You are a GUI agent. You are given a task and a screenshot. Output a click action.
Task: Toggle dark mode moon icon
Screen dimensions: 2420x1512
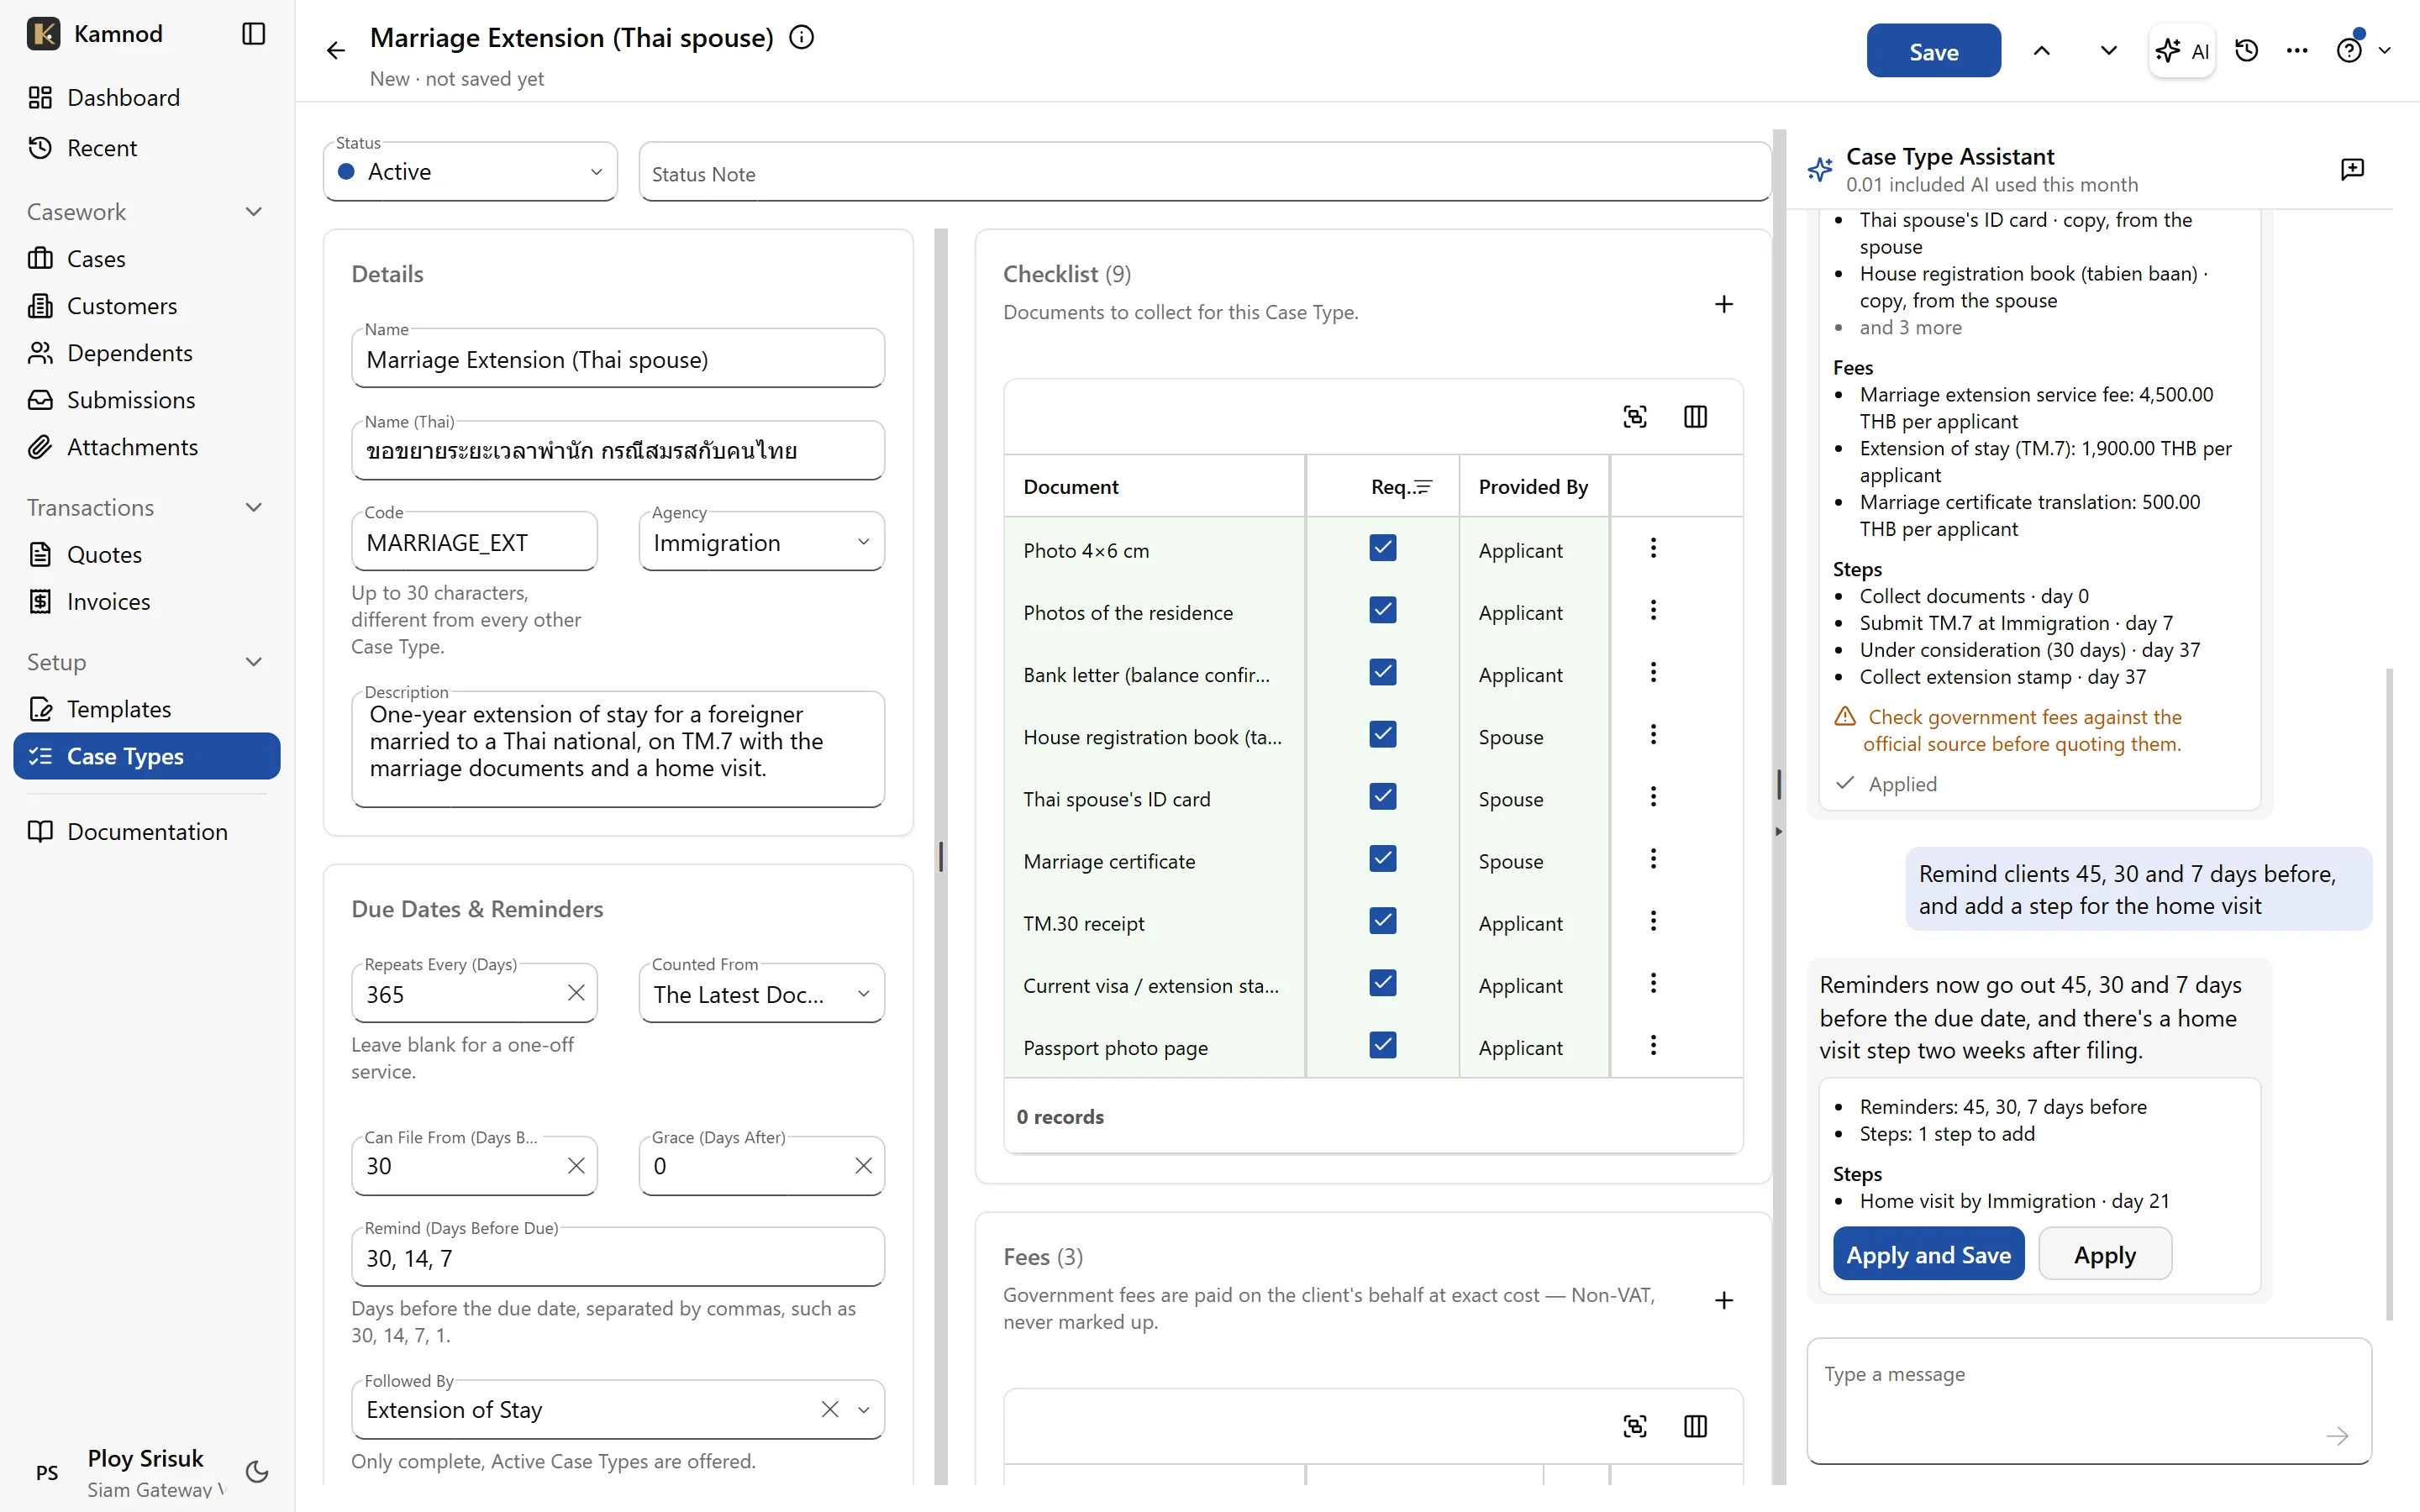pos(257,1472)
